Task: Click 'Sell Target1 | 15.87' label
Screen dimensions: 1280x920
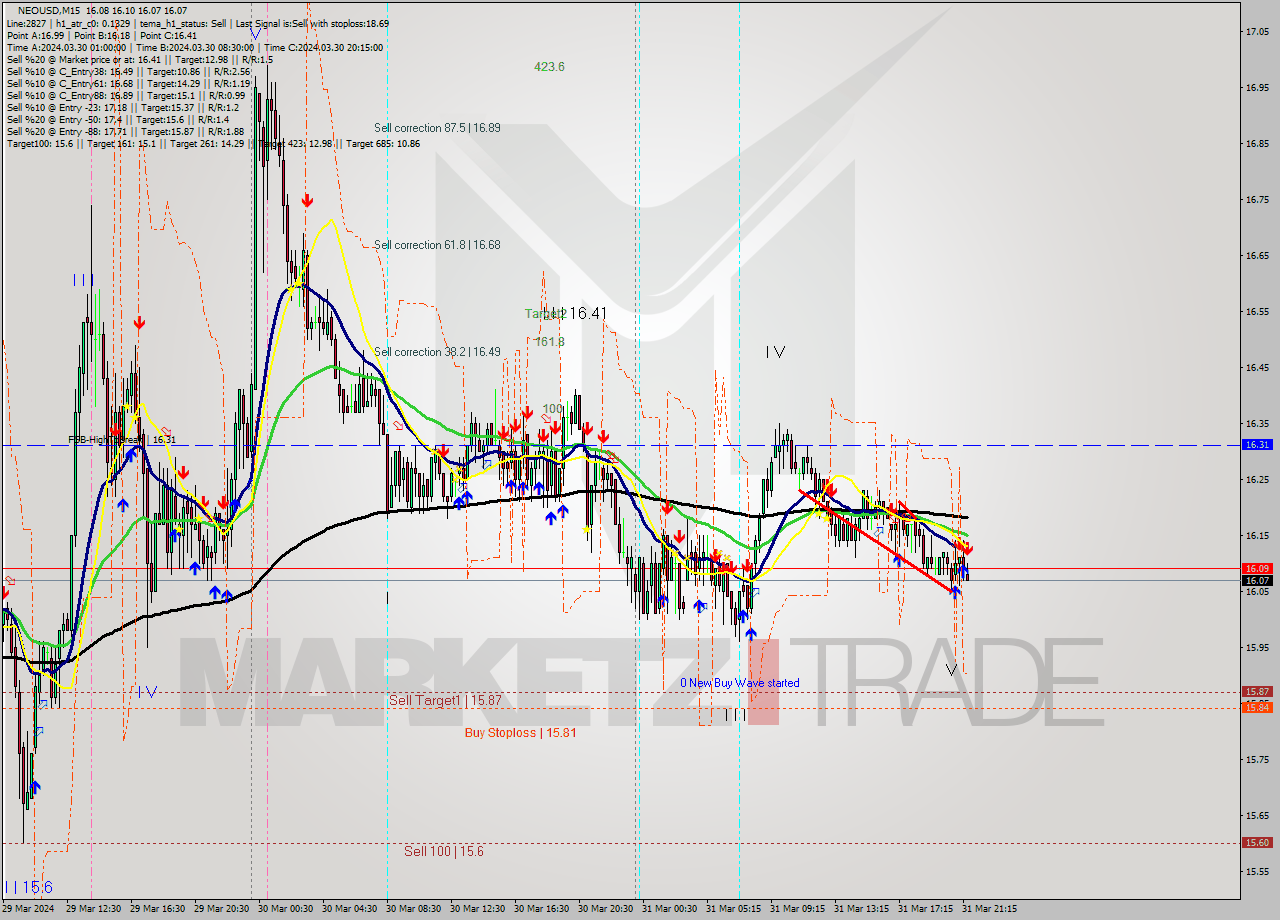Action: [445, 701]
